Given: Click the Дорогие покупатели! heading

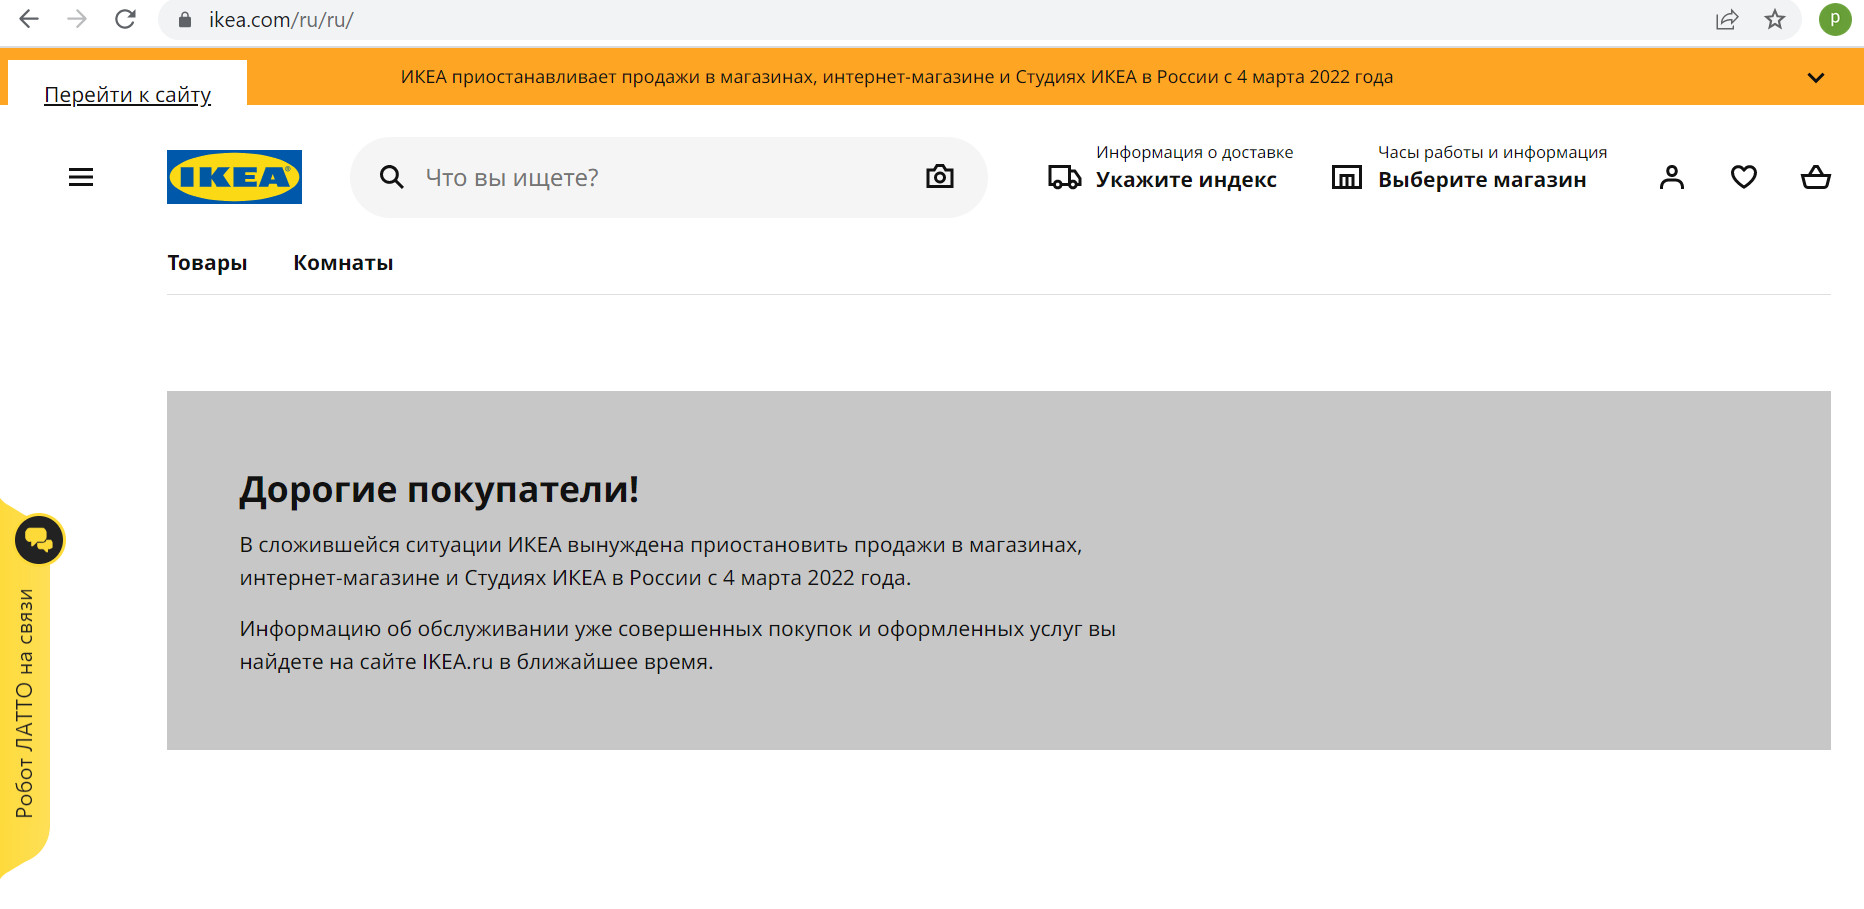Looking at the screenshot, I should (439, 490).
